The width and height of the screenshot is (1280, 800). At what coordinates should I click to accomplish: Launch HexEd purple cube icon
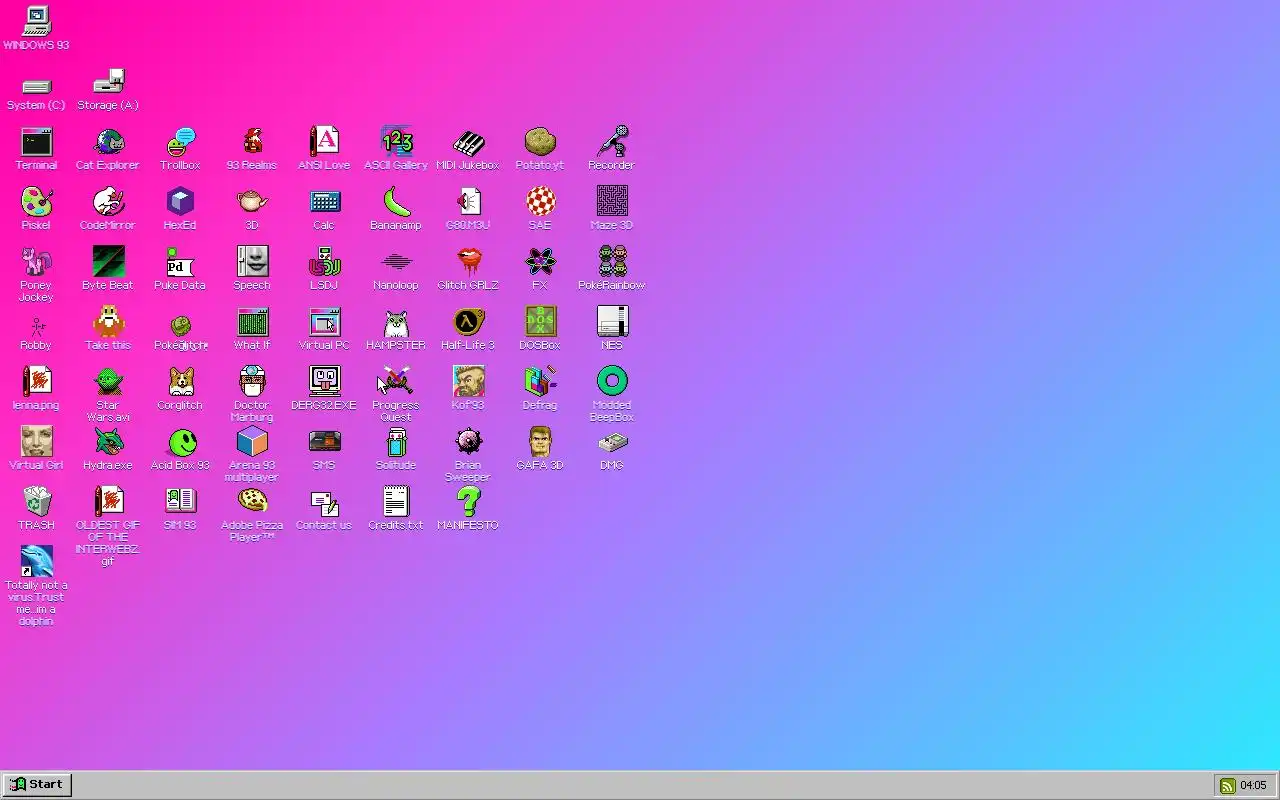pos(180,202)
